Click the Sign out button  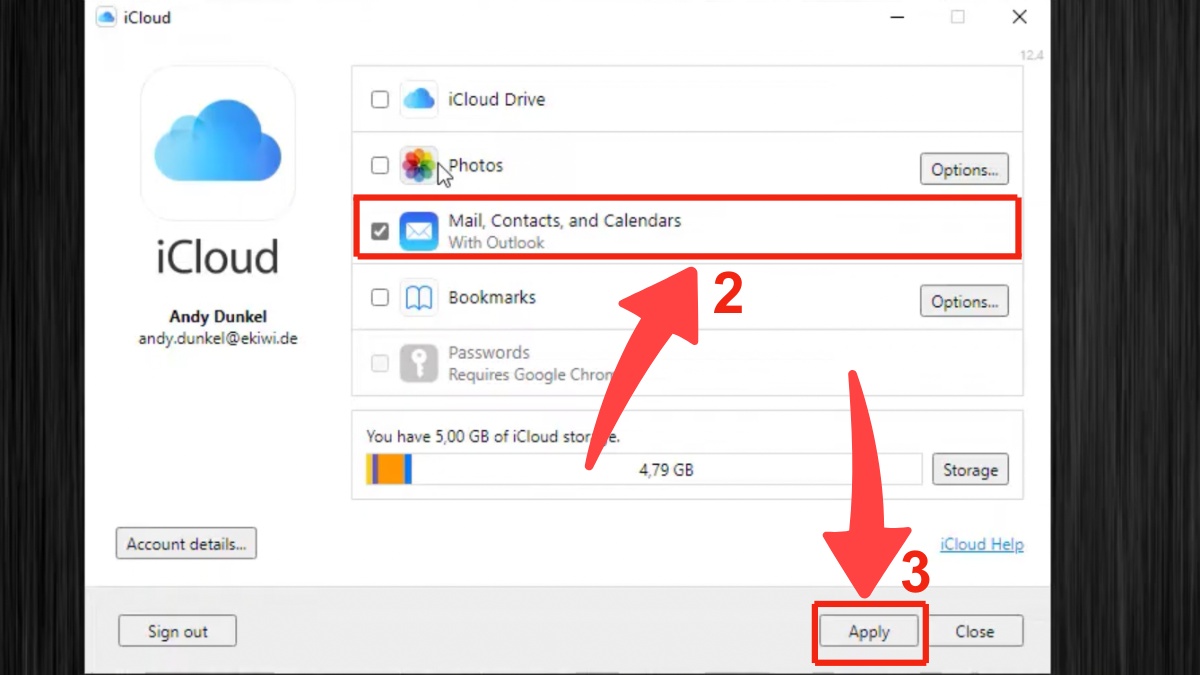click(x=178, y=631)
